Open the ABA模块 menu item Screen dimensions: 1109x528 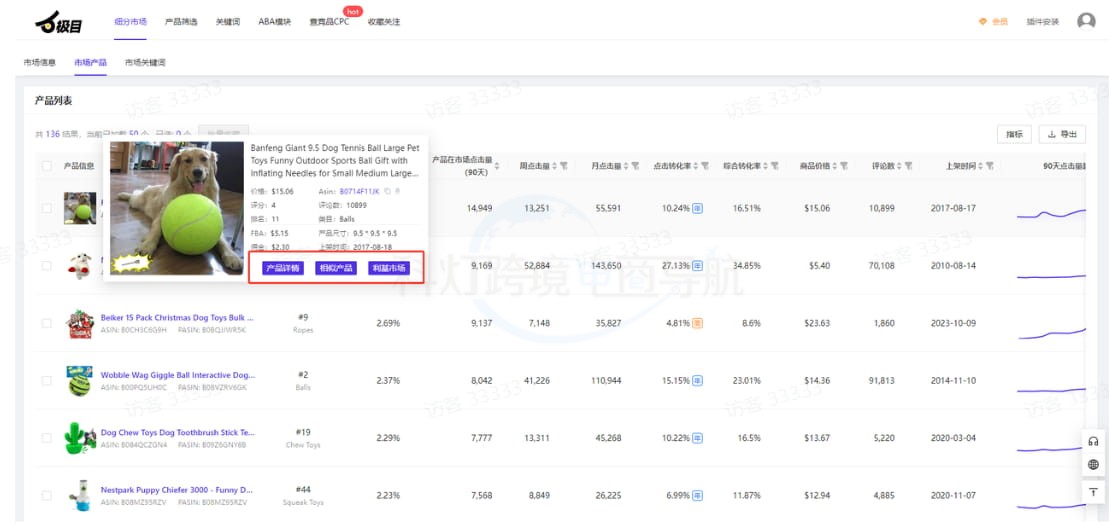coord(274,22)
